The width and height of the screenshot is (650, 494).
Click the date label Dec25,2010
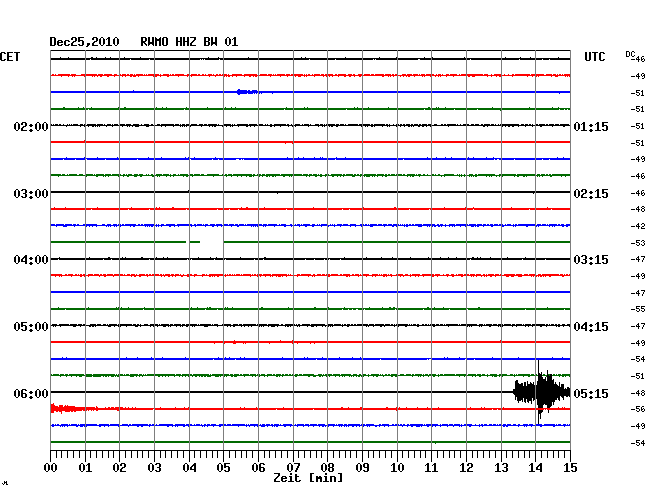click(x=84, y=42)
